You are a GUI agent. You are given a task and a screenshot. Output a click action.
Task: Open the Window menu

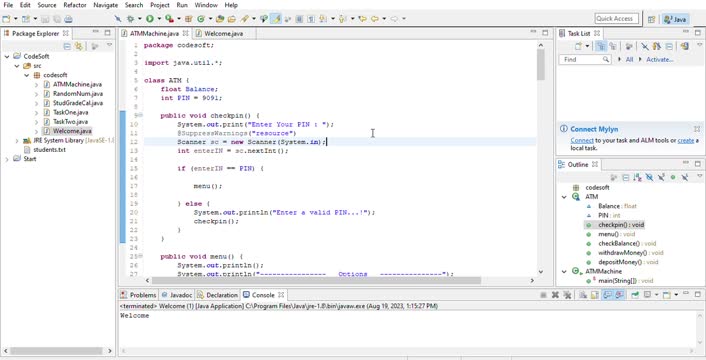coord(205,5)
